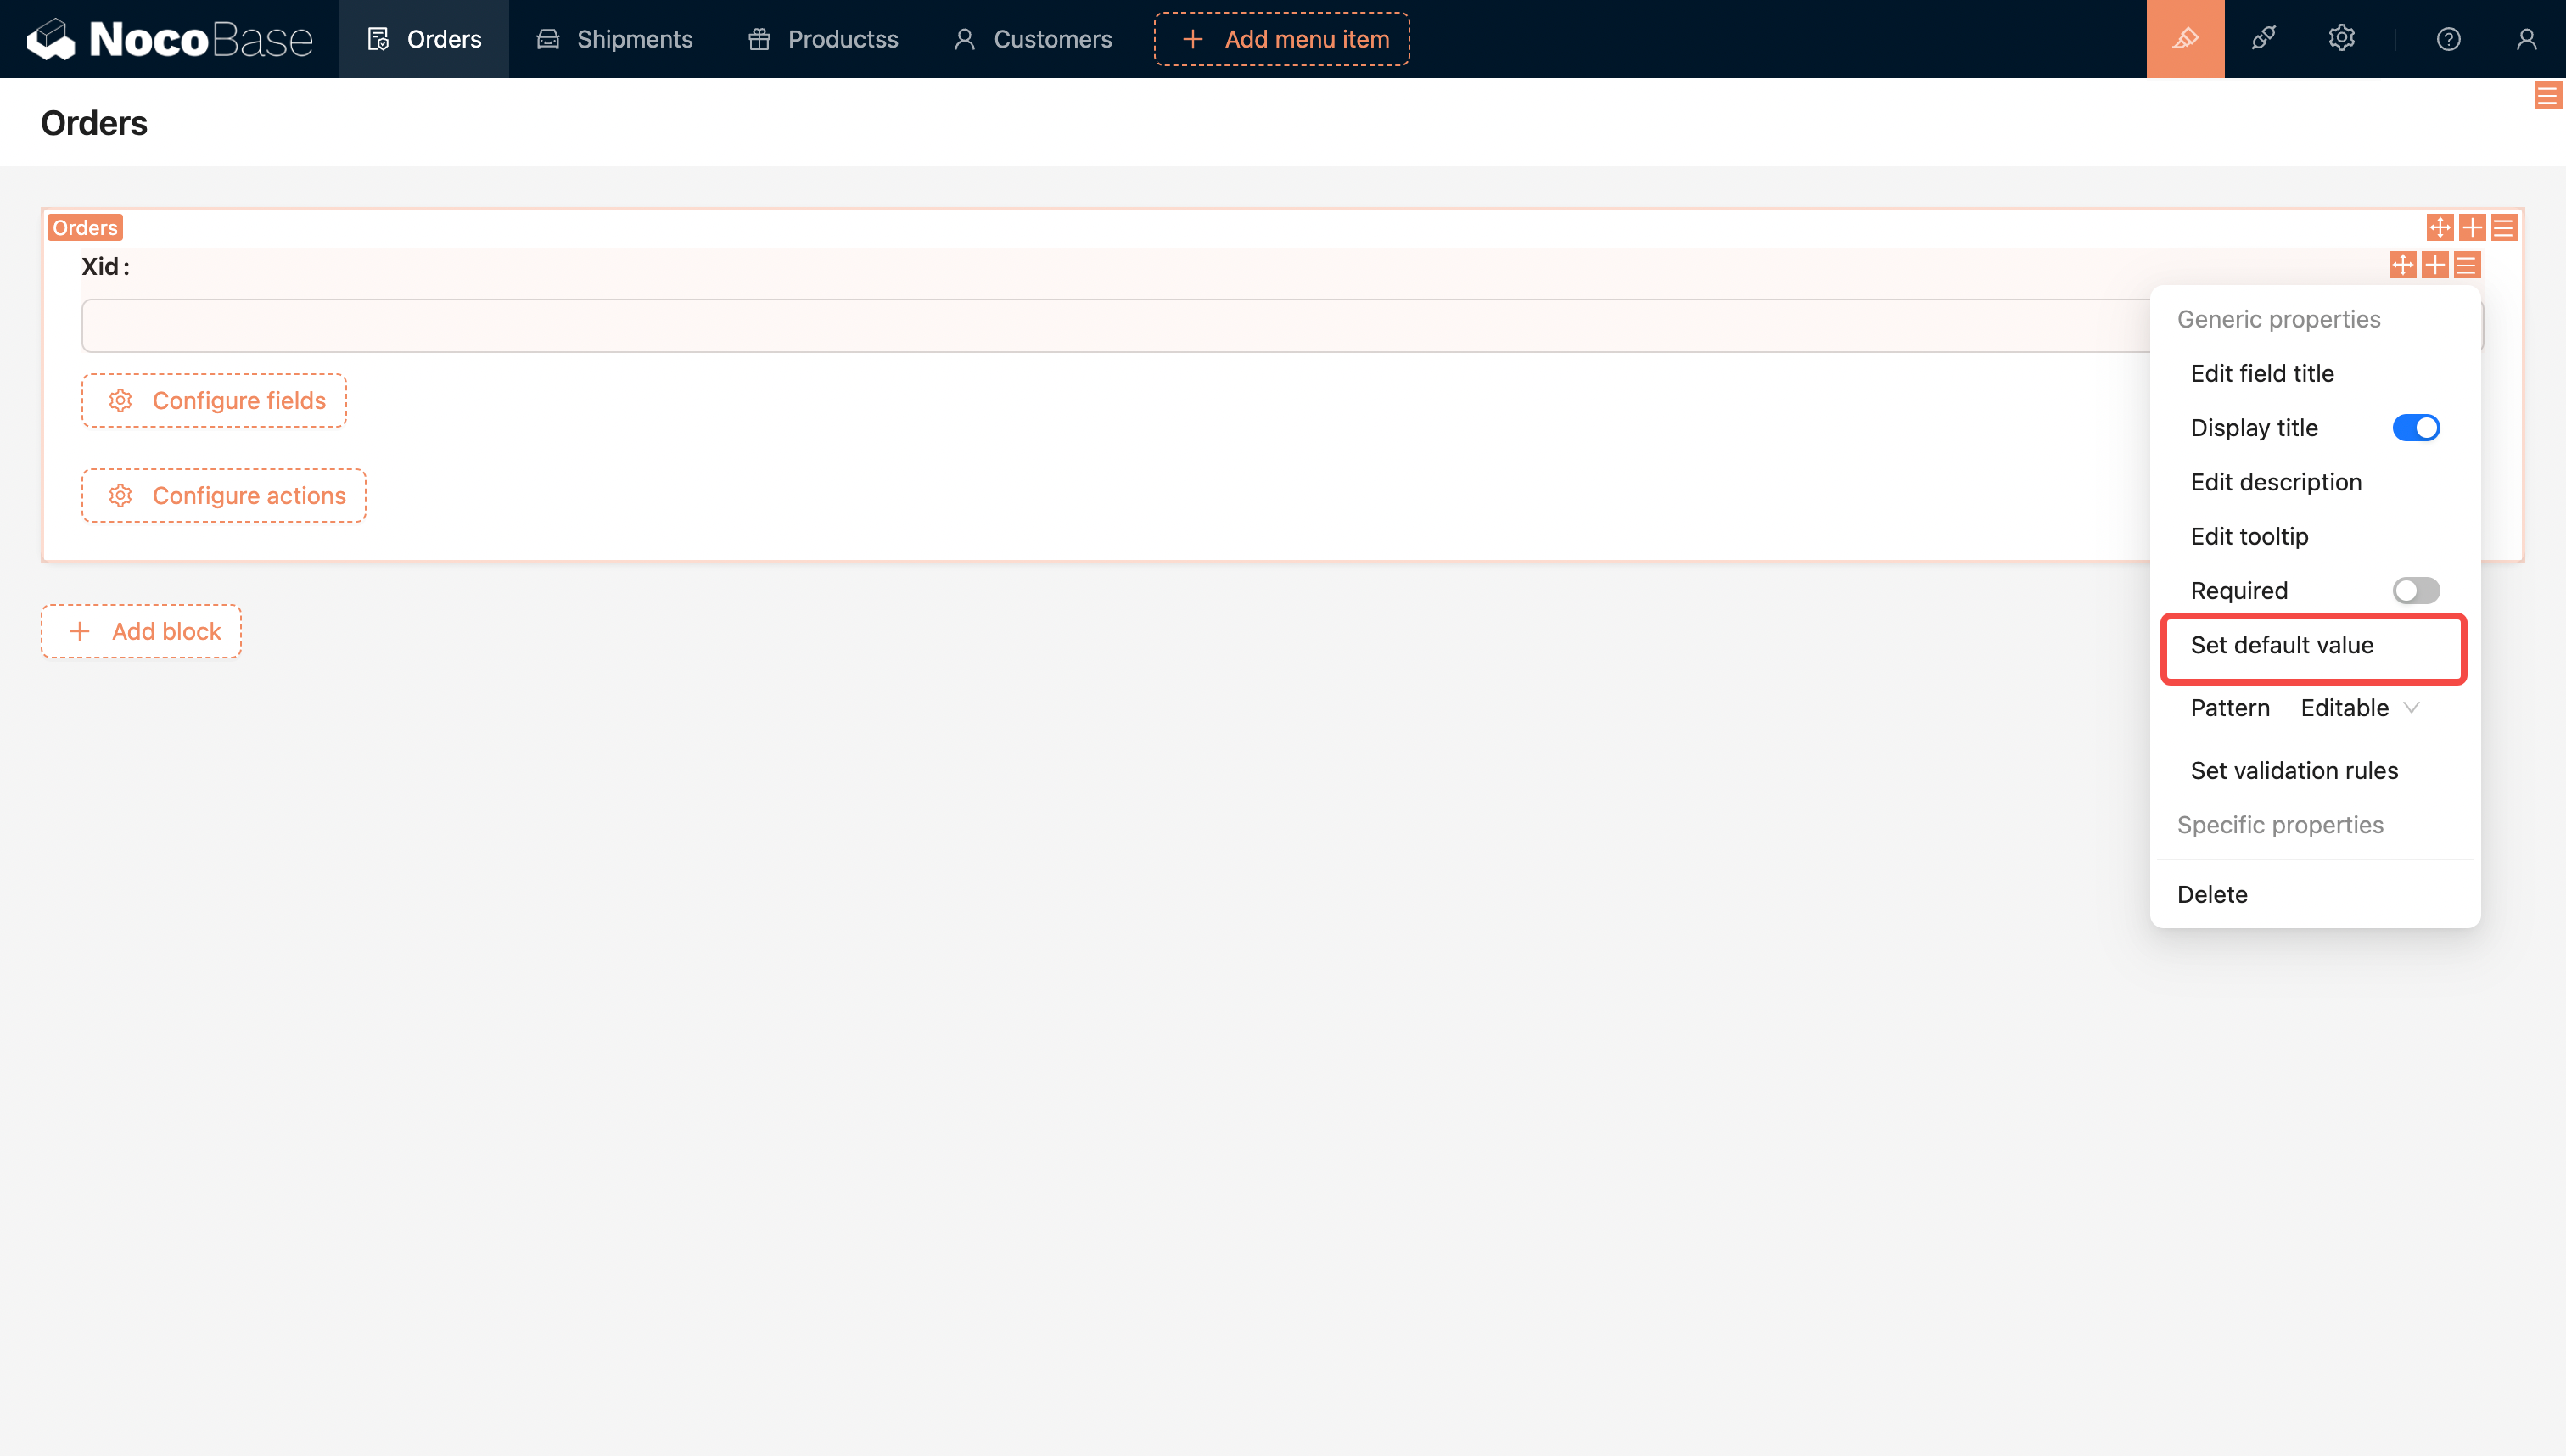Screen dimensions: 2566x1456
Task: Click the page settings icon at top right
Action: pyautogui.click(x=2547, y=96)
